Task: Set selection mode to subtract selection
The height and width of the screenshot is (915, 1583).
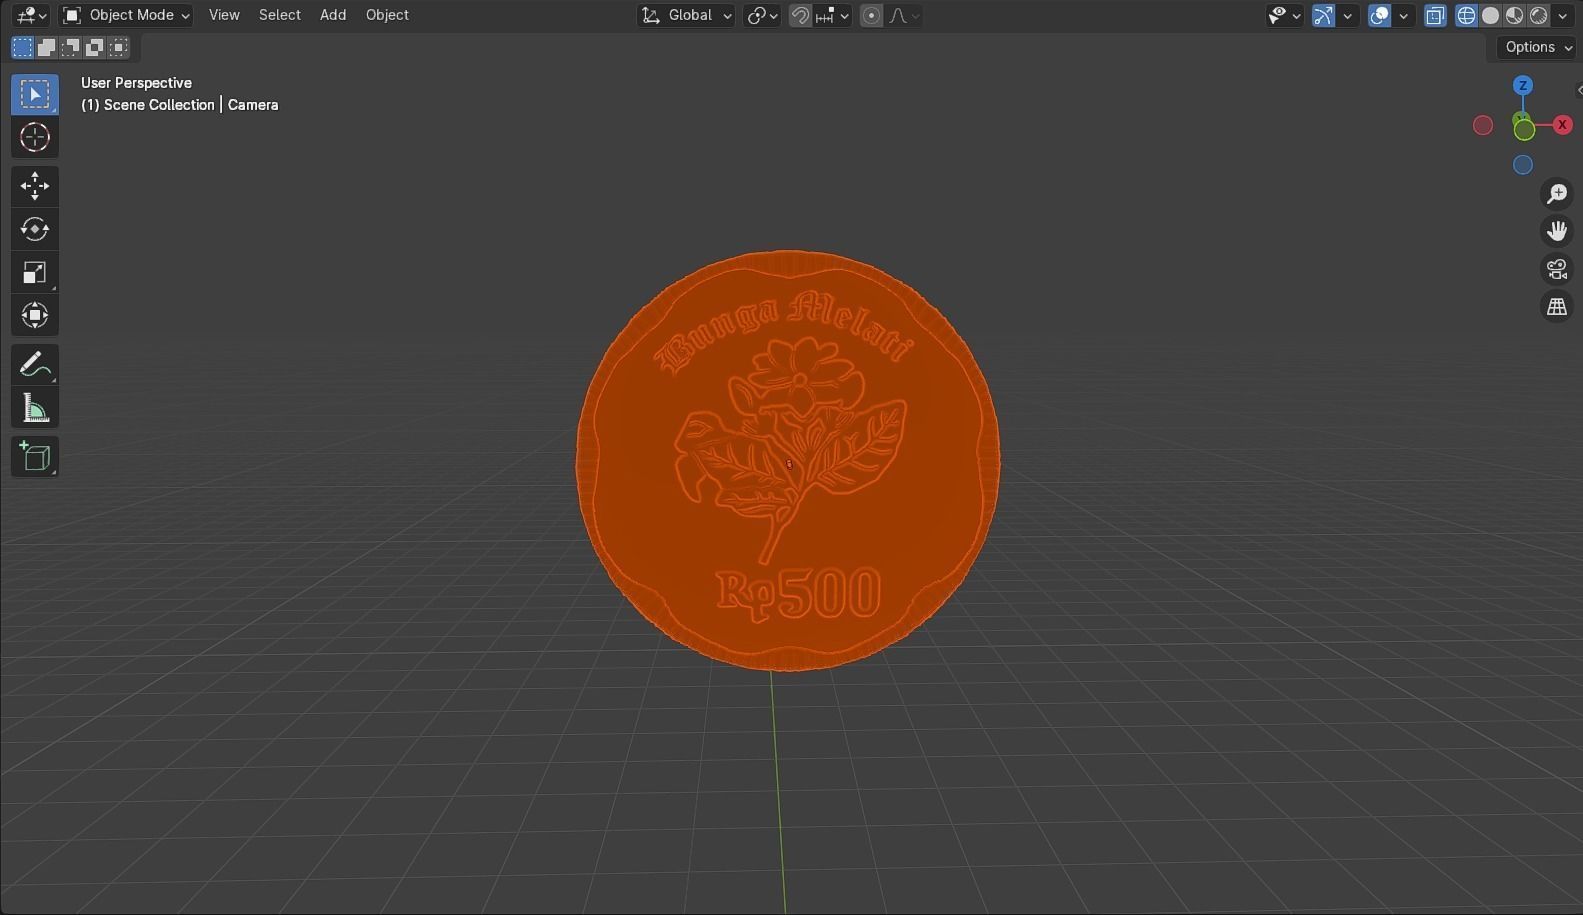Action: pos(70,47)
